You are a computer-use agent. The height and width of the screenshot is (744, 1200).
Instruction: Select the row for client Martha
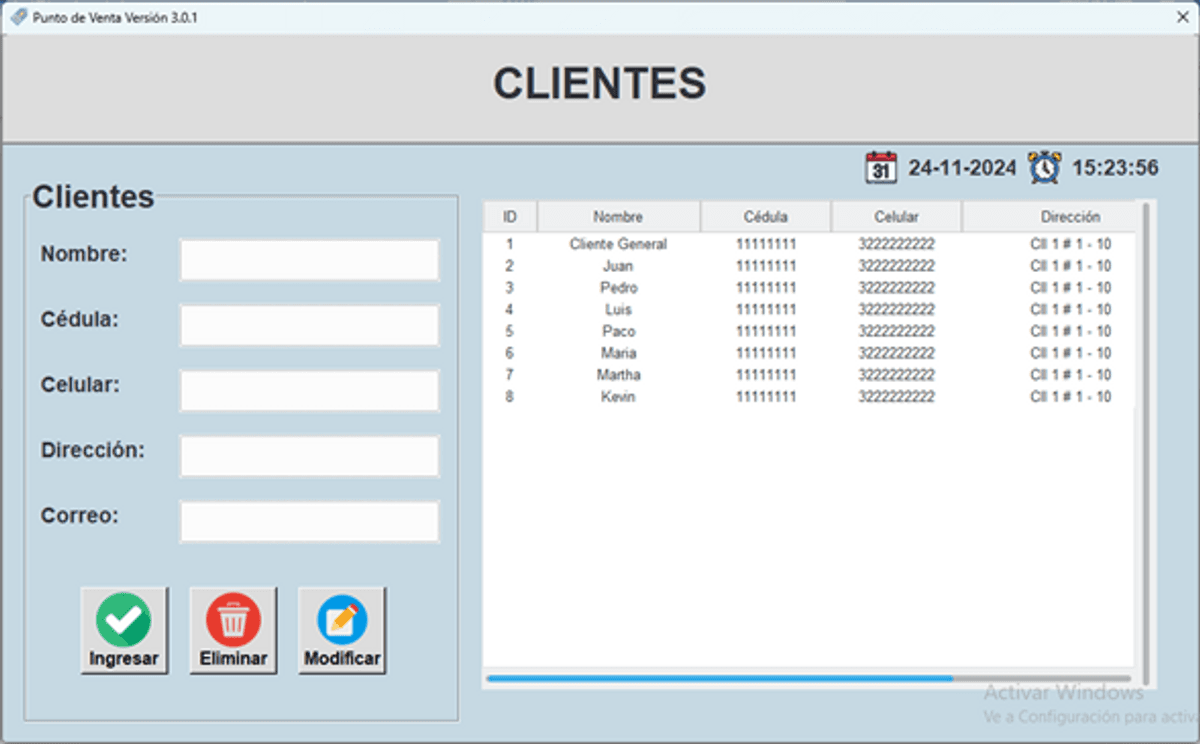pyautogui.click(x=618, y=375)
